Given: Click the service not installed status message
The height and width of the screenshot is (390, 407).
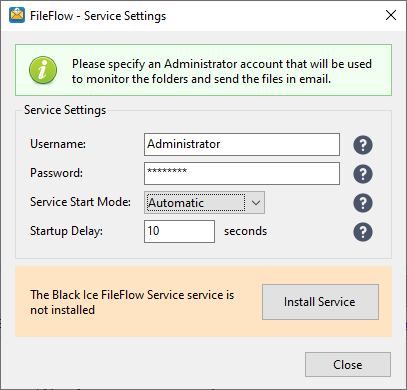Looking at the screenshot, I should pyautogui.click(x=132, y=302).
